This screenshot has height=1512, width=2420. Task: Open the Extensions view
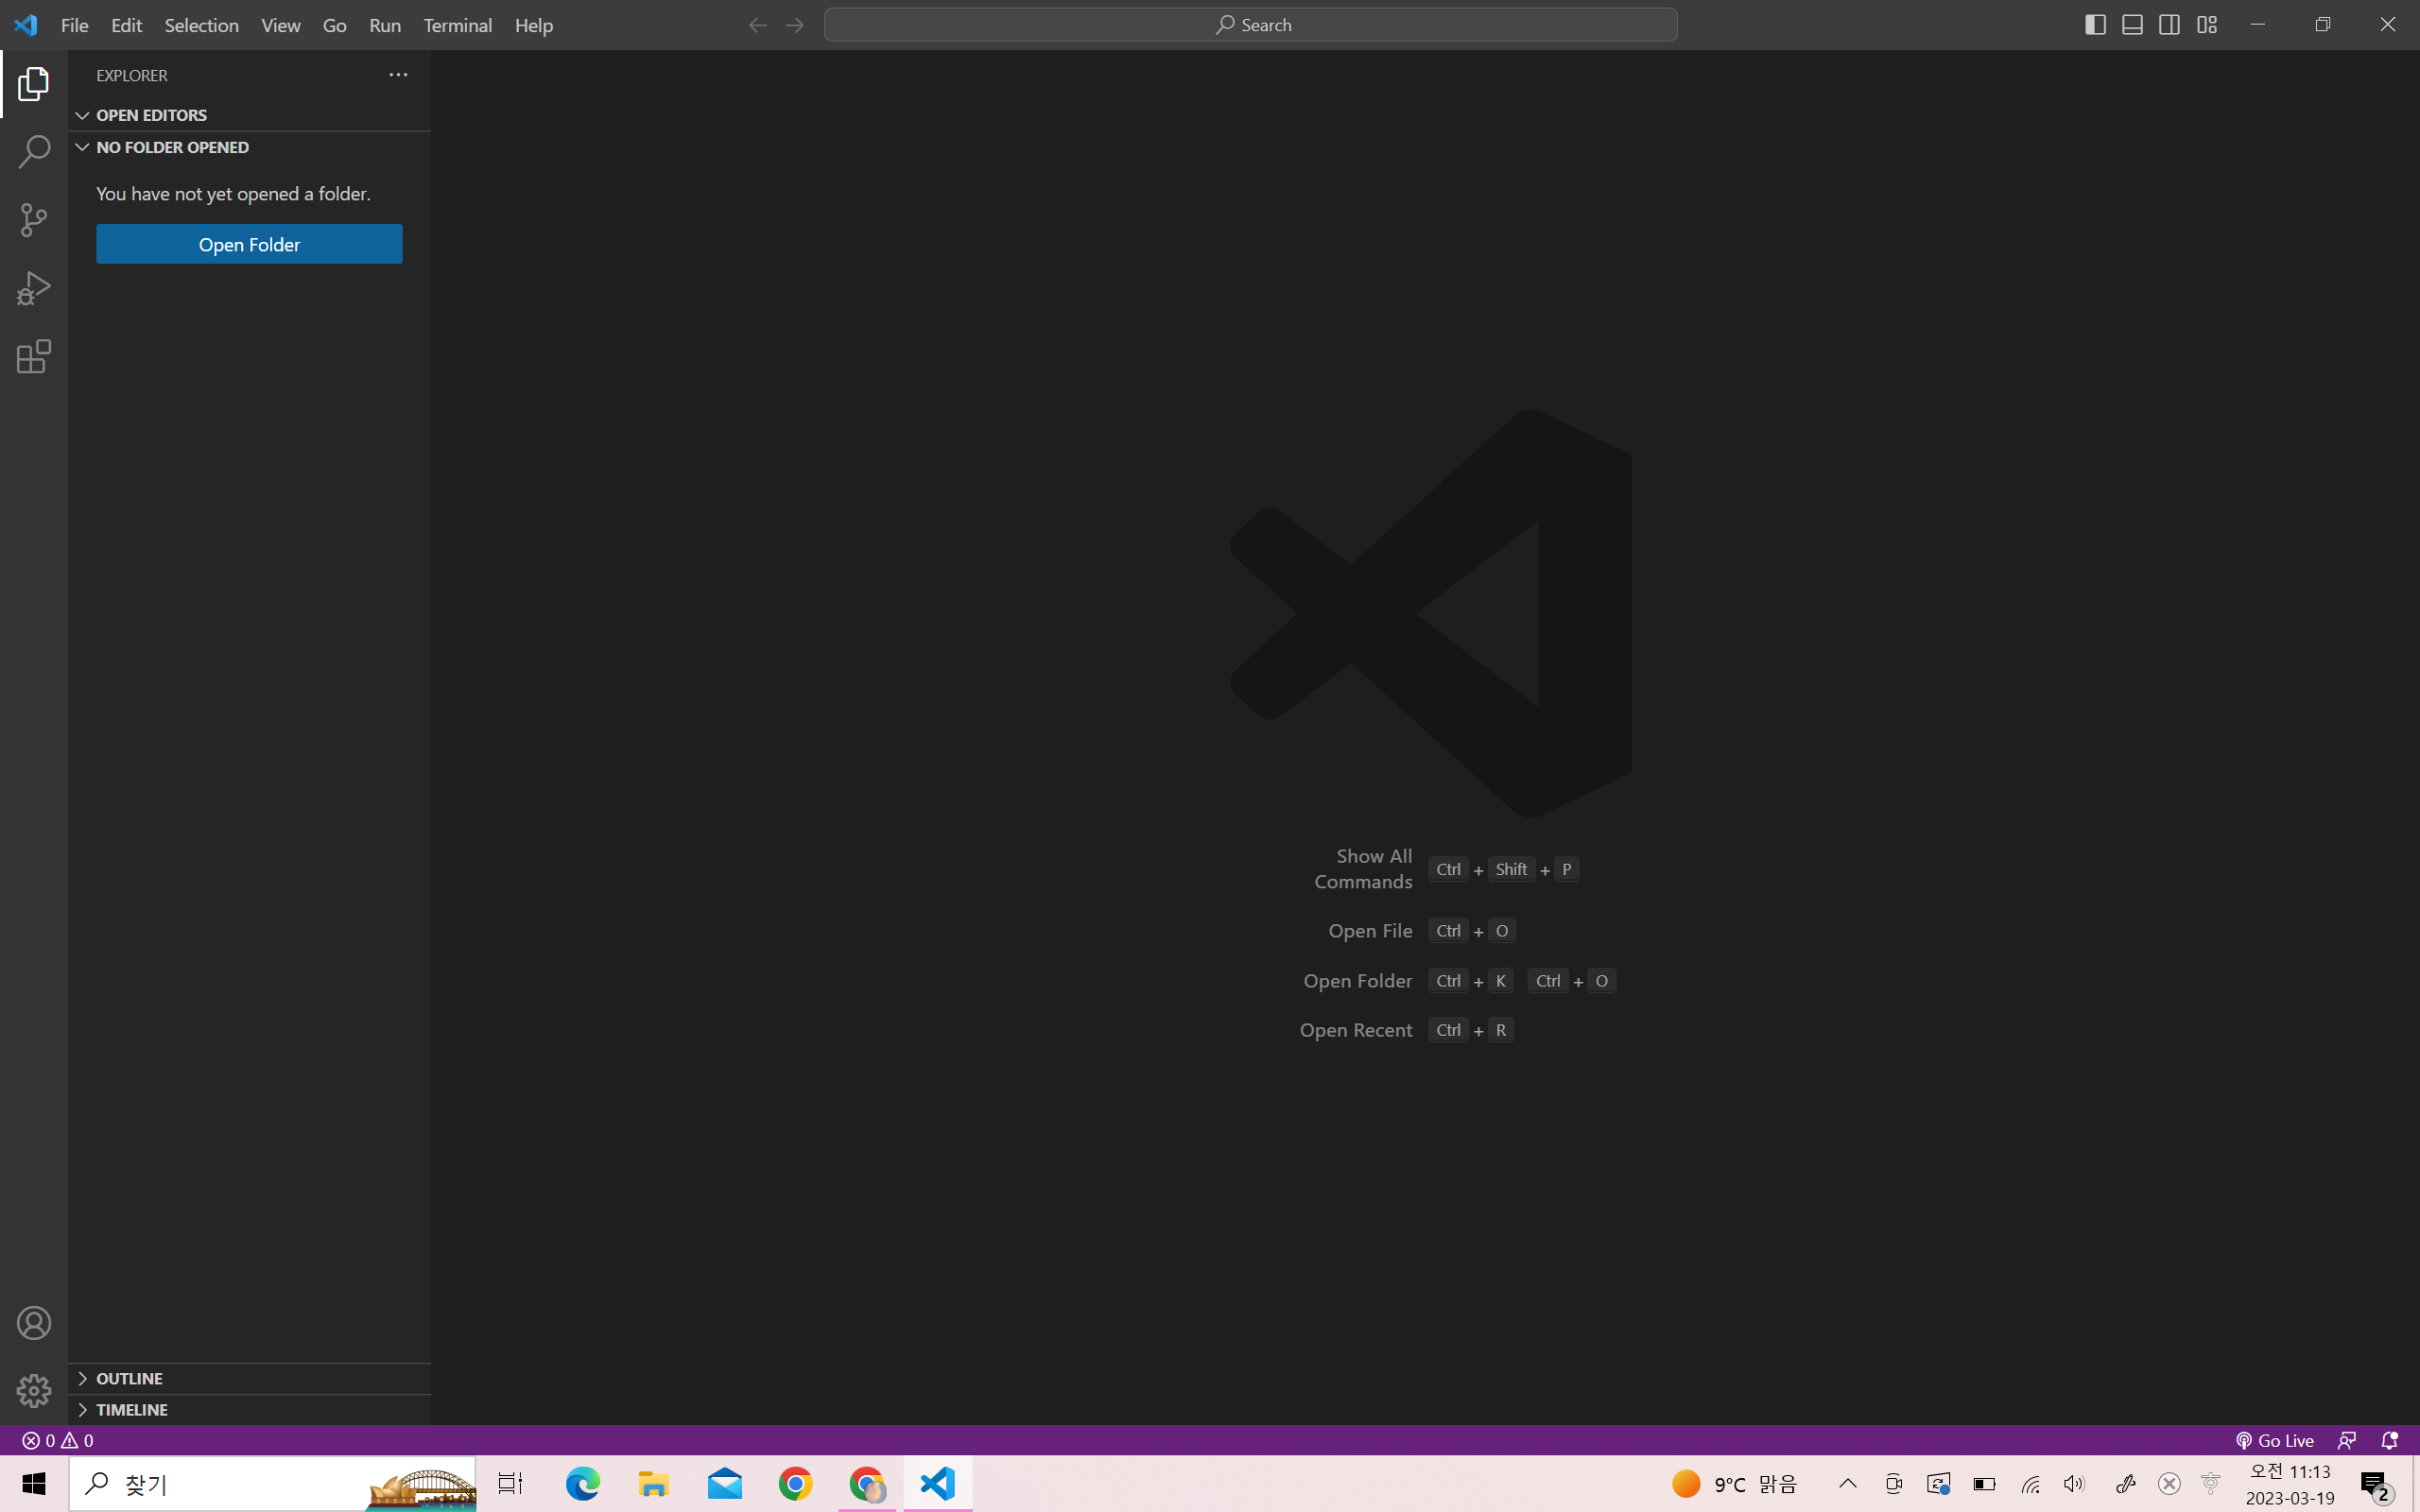34,356
